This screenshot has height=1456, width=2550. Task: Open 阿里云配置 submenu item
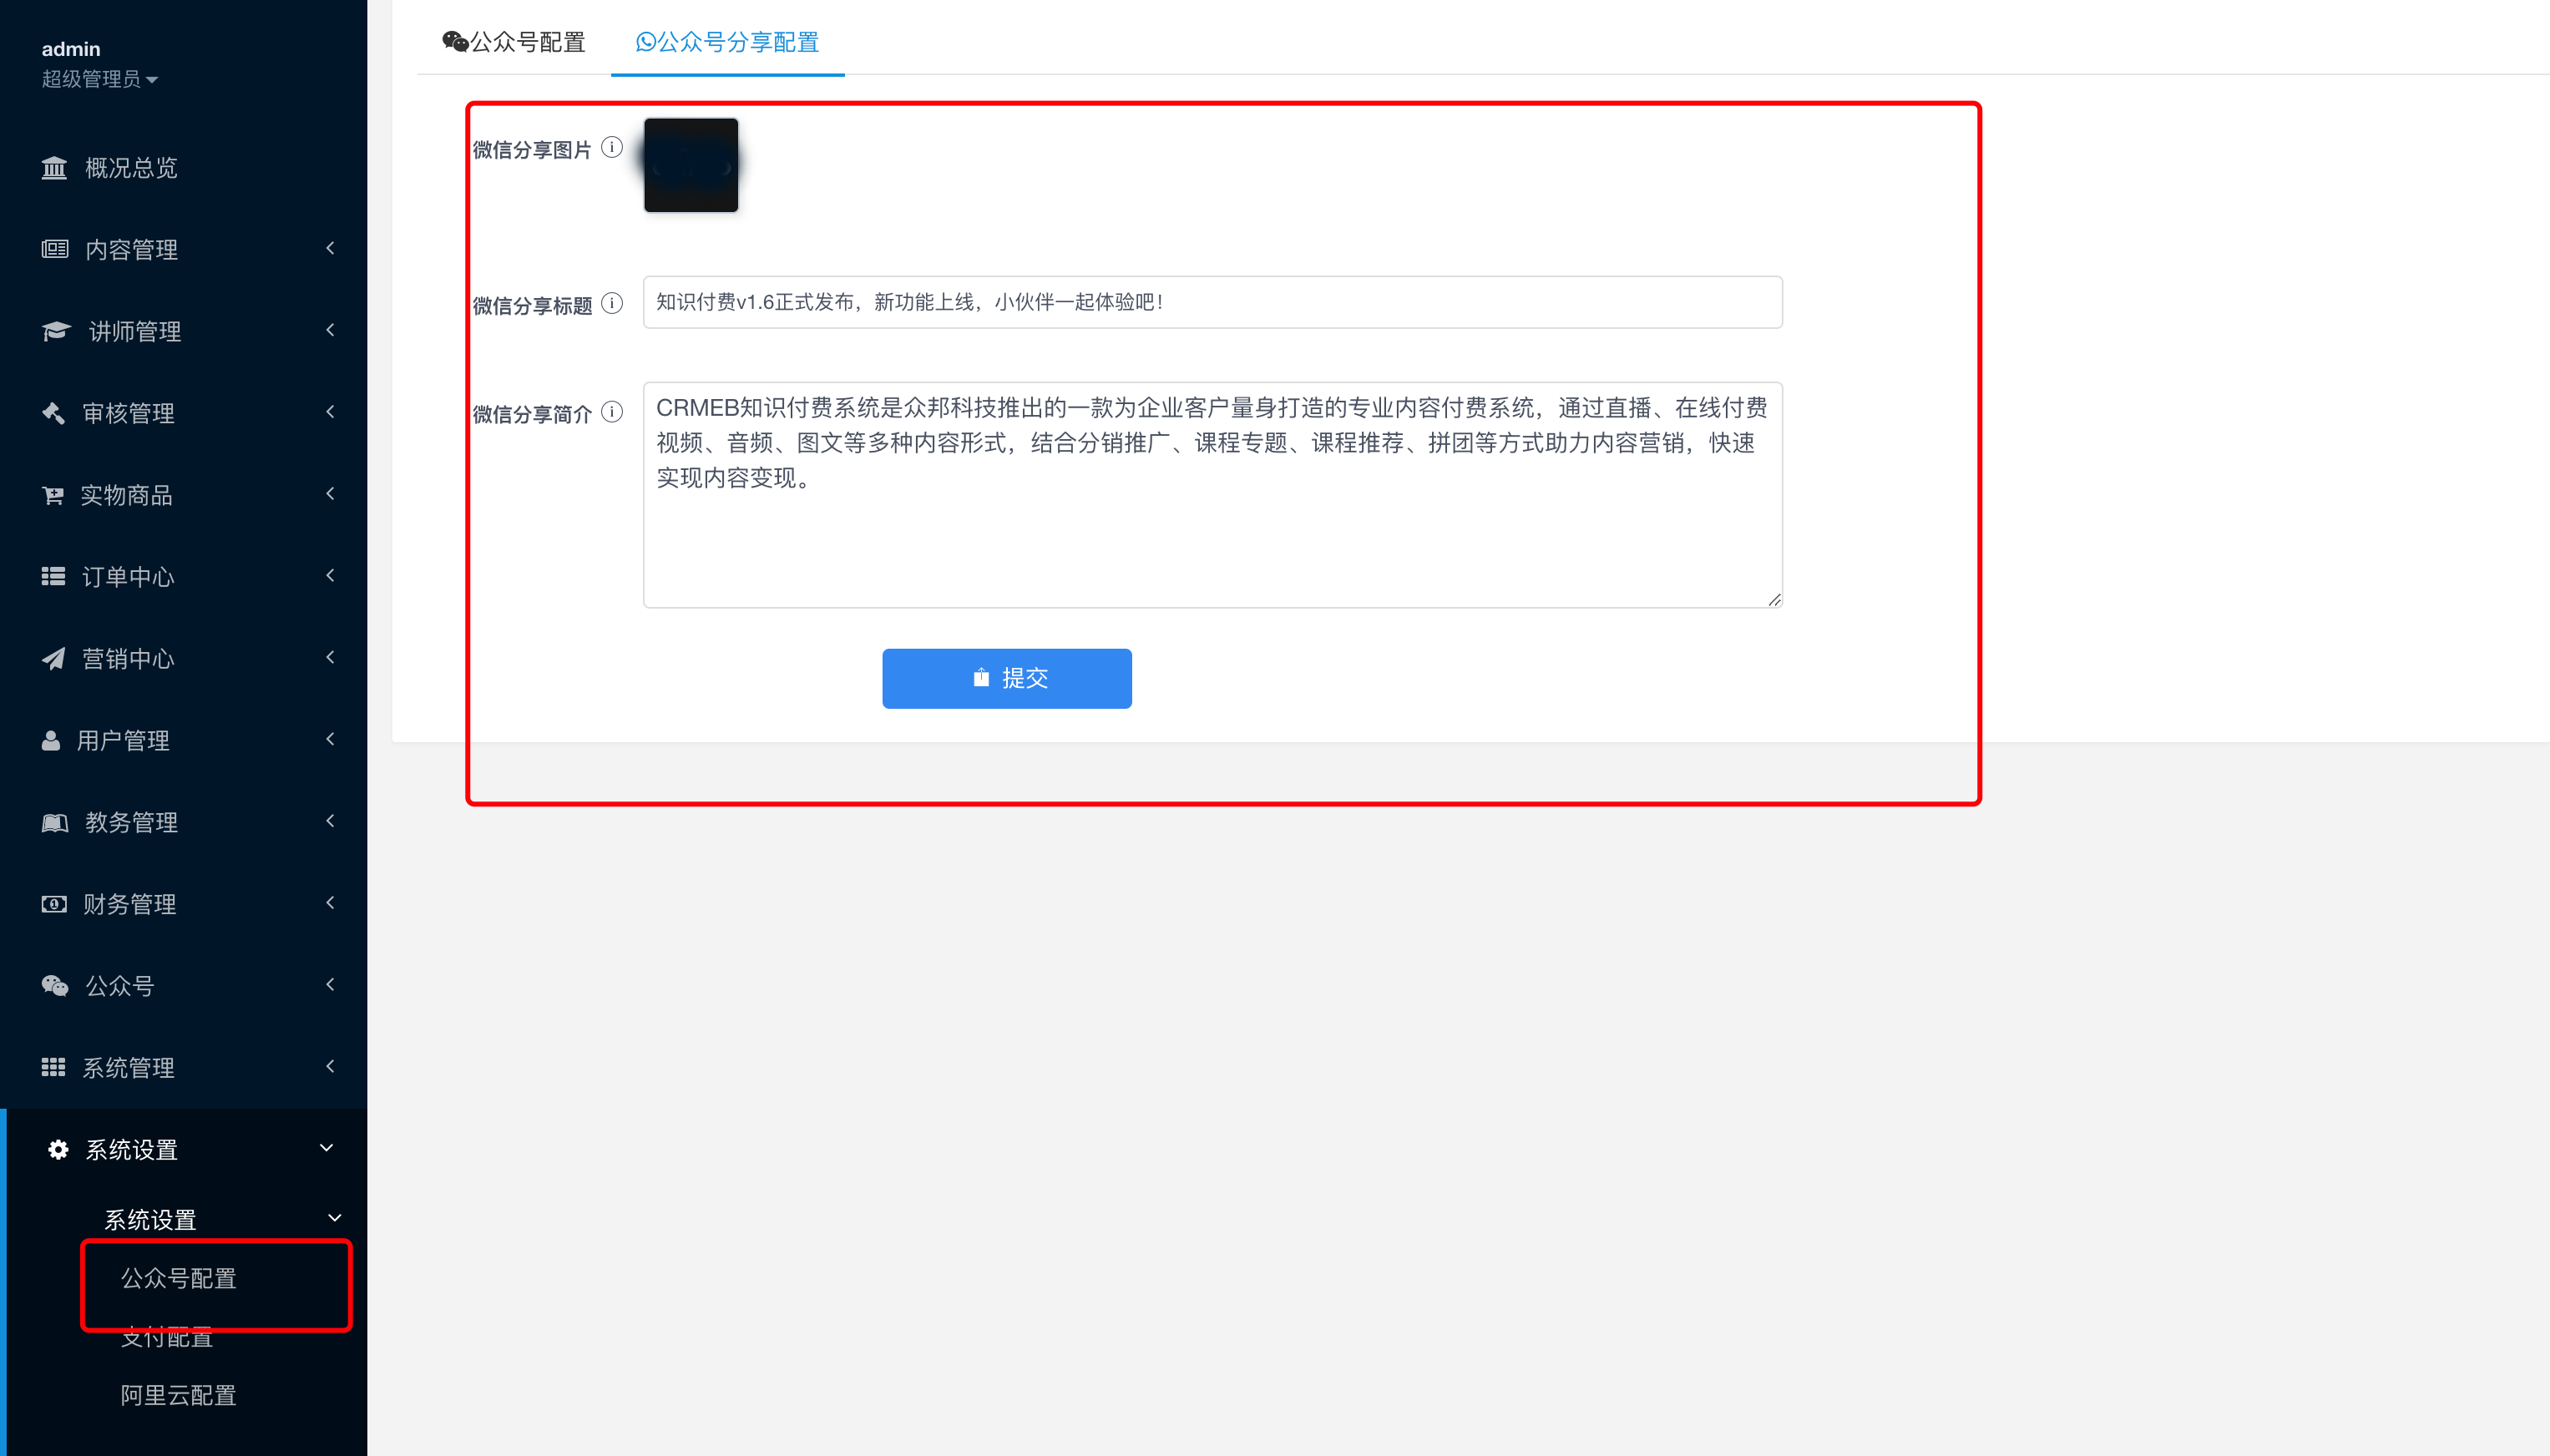[x=179, y=1395]
